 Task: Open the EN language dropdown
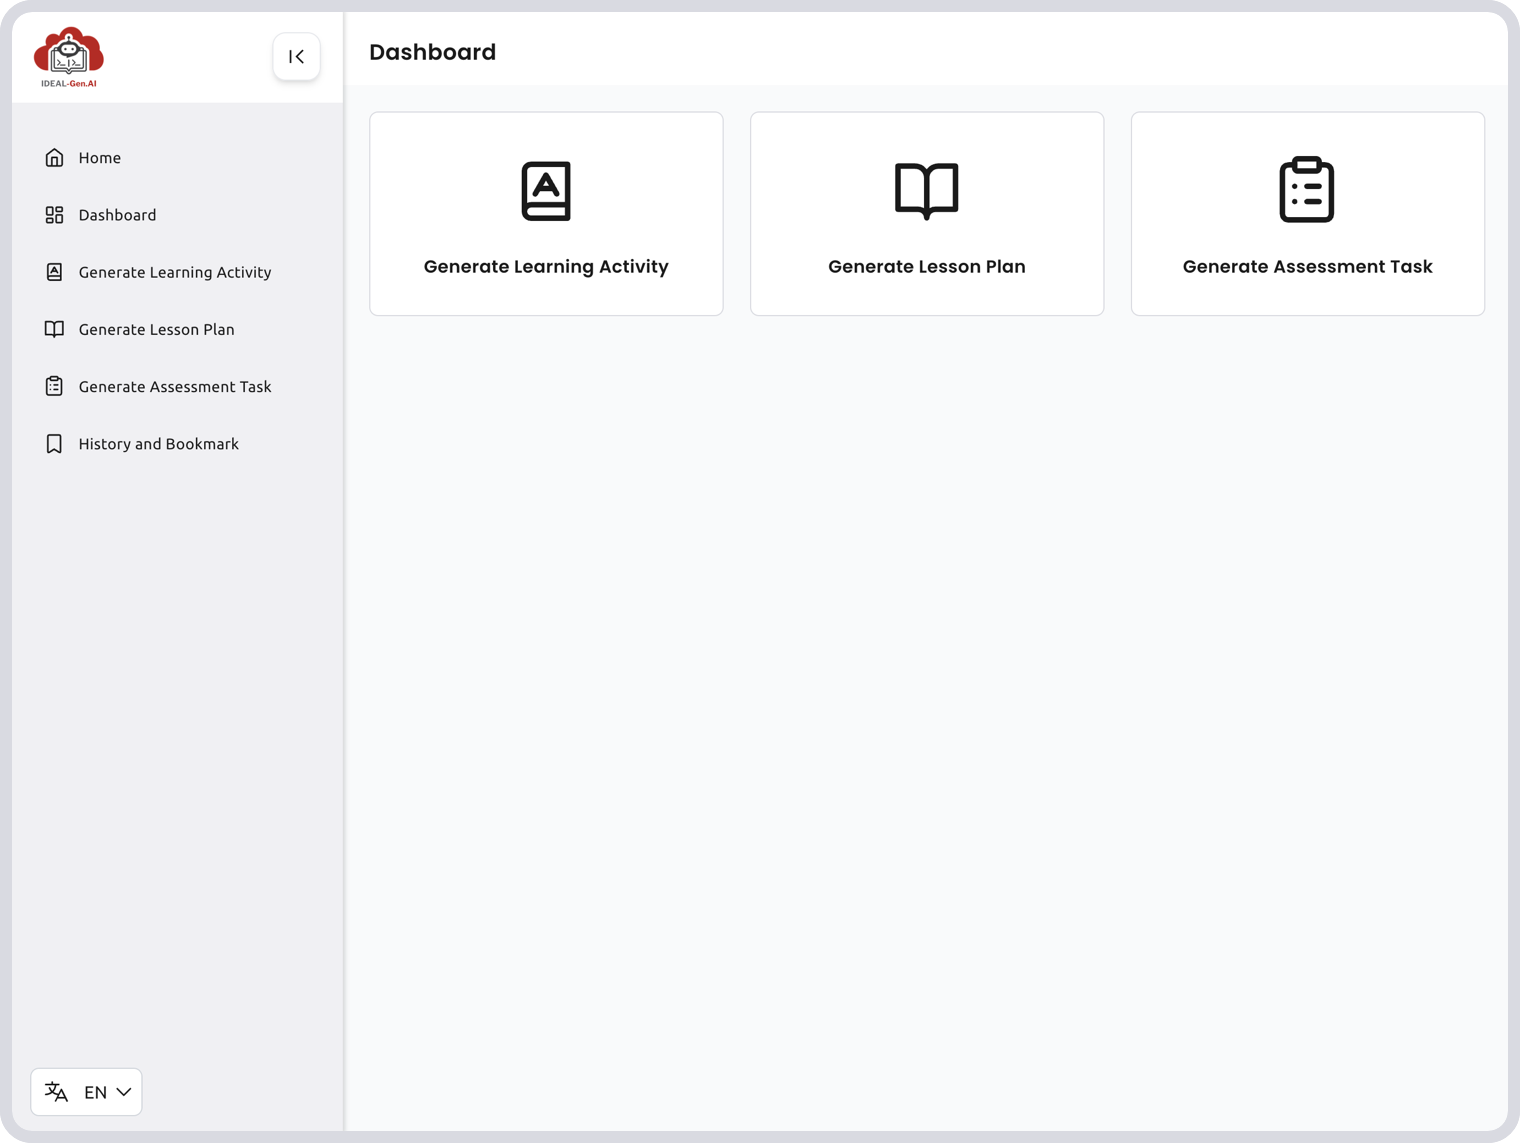click(86, 1092)
